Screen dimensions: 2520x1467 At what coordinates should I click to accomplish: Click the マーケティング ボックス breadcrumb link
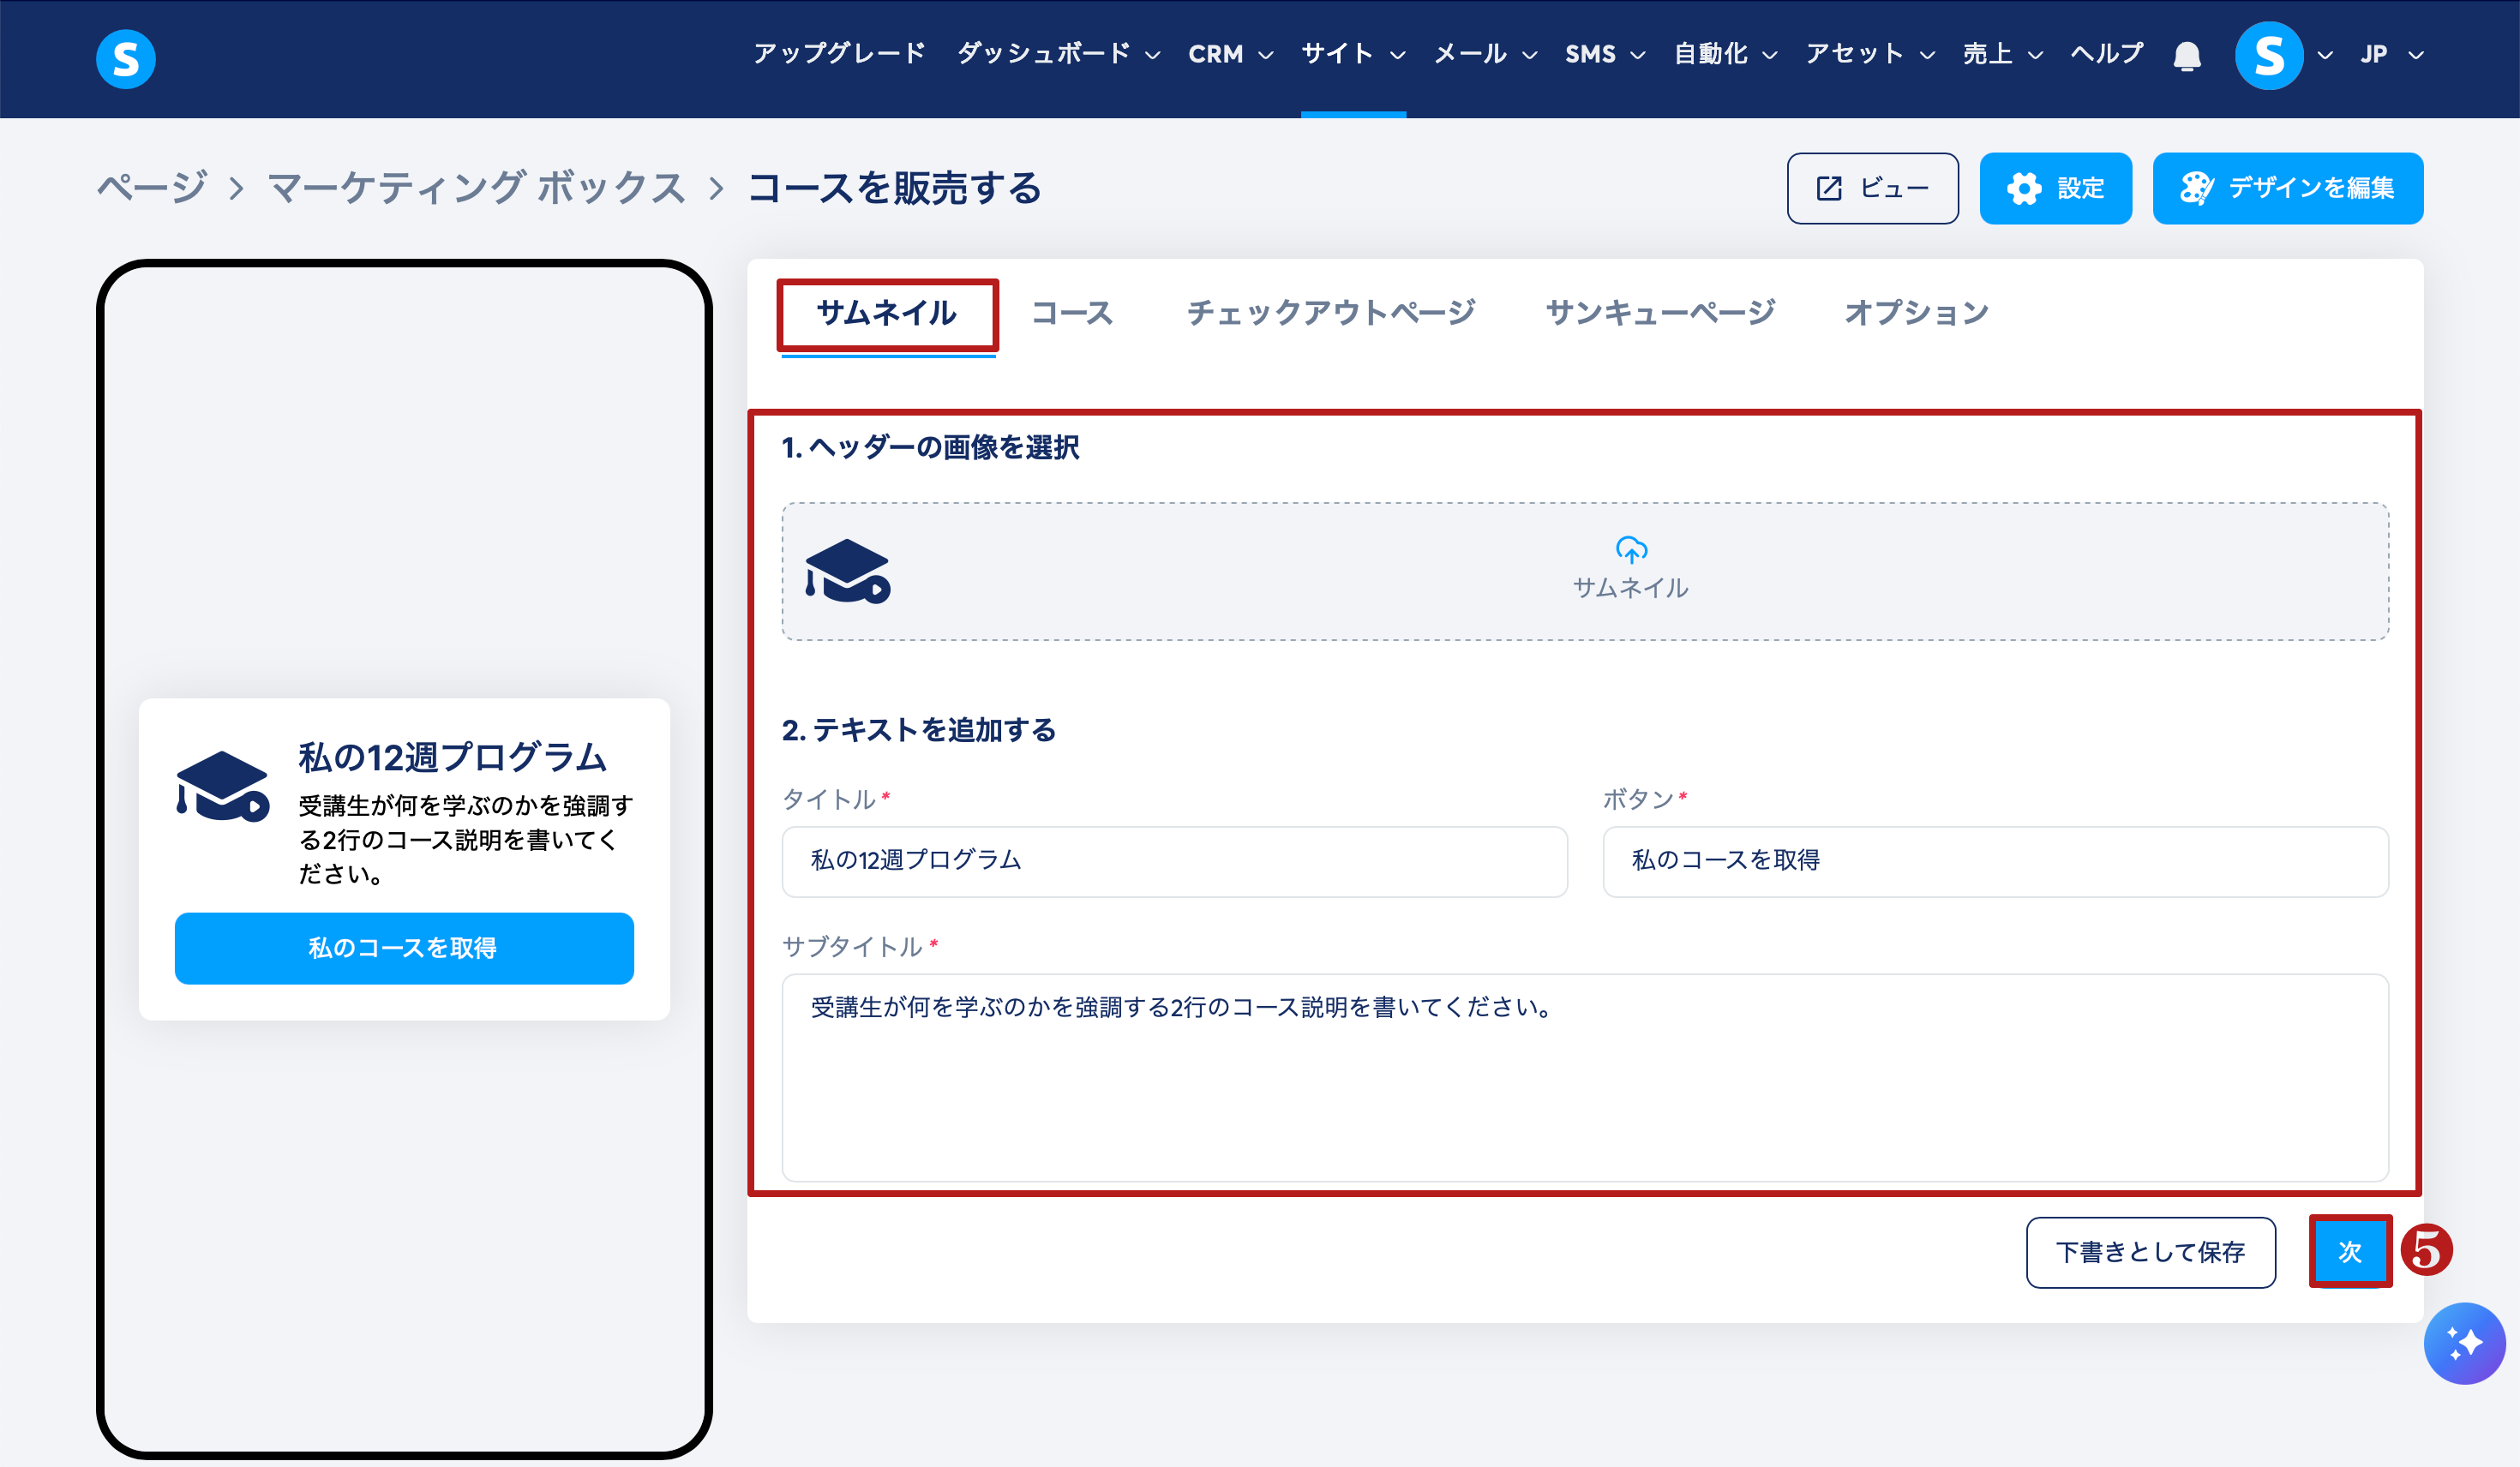pyautogui.click(x=476, y=188)
